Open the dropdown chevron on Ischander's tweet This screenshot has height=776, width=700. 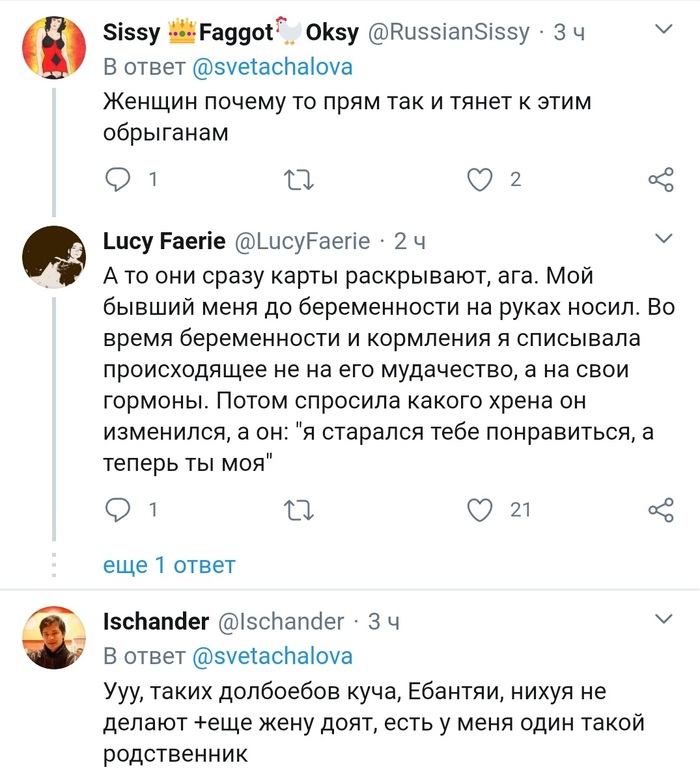pos(663,620)
